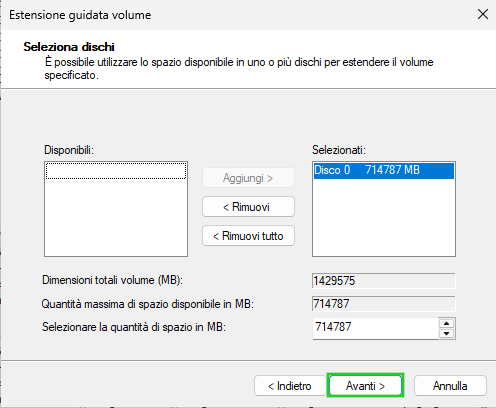Click the disabled Aggiungi > button
496x408 pixels.
[x=248, y=178]
